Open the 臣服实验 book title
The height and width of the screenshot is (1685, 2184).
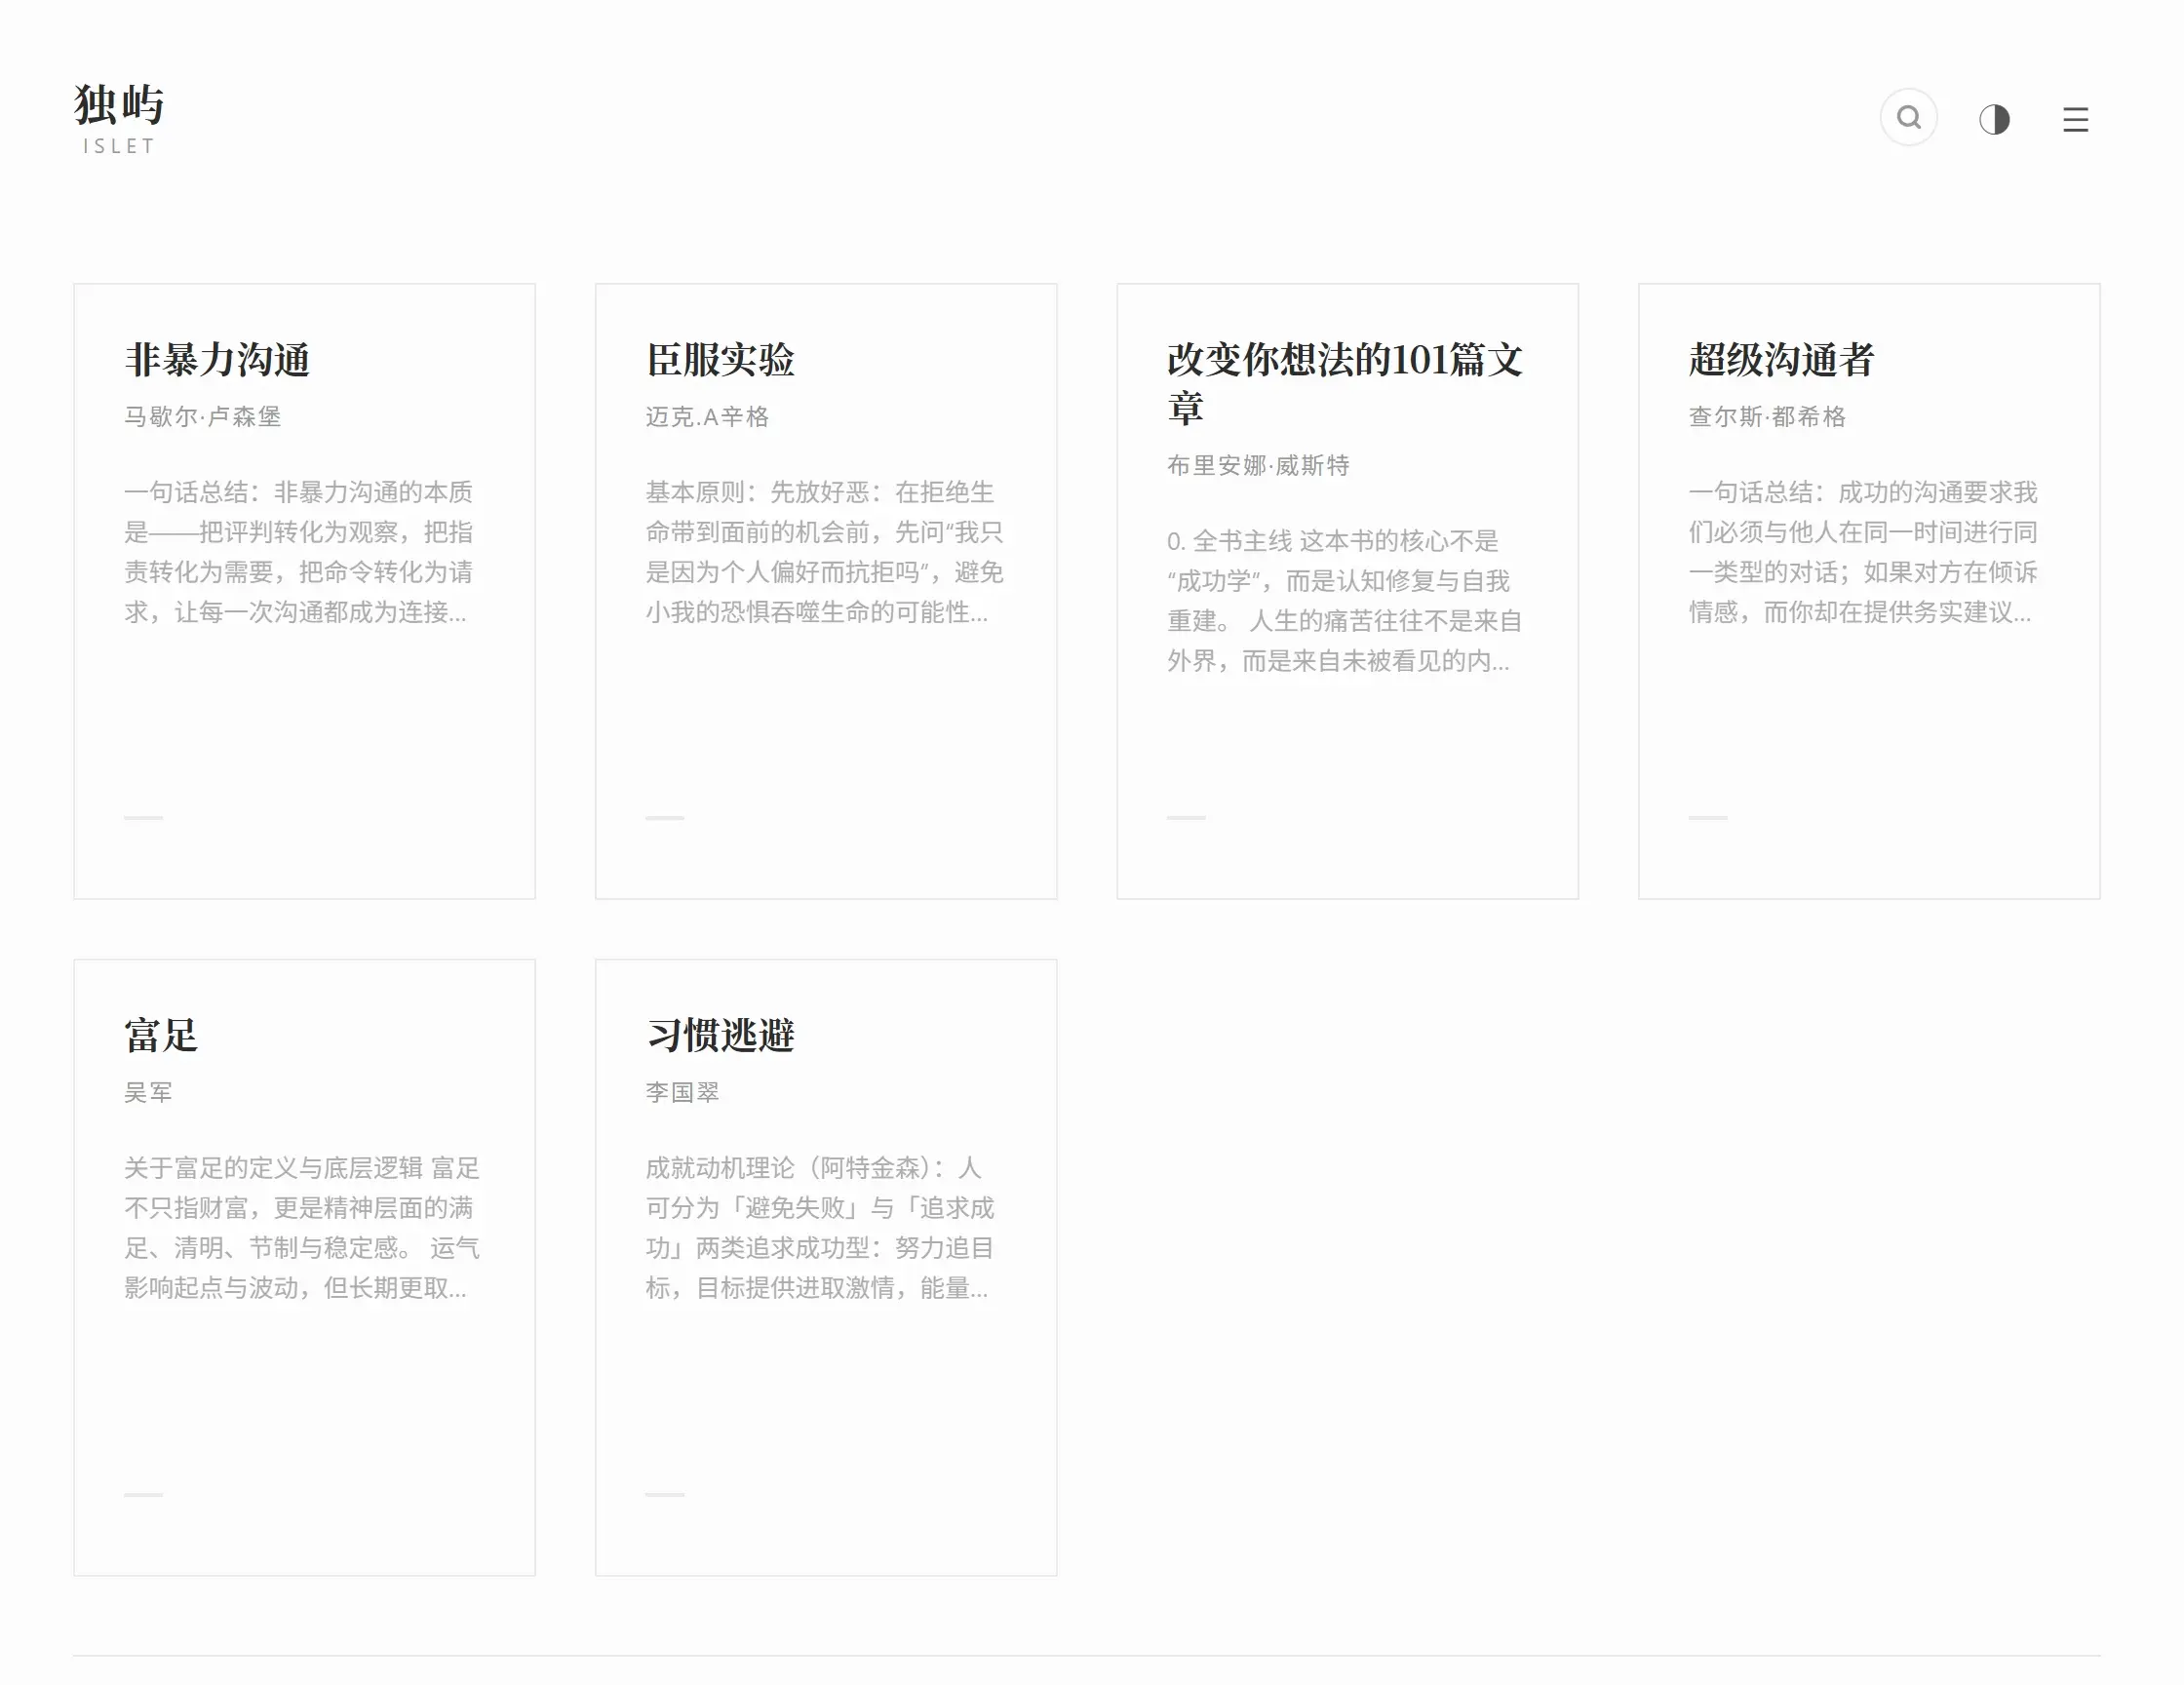(x=720, y=360)
